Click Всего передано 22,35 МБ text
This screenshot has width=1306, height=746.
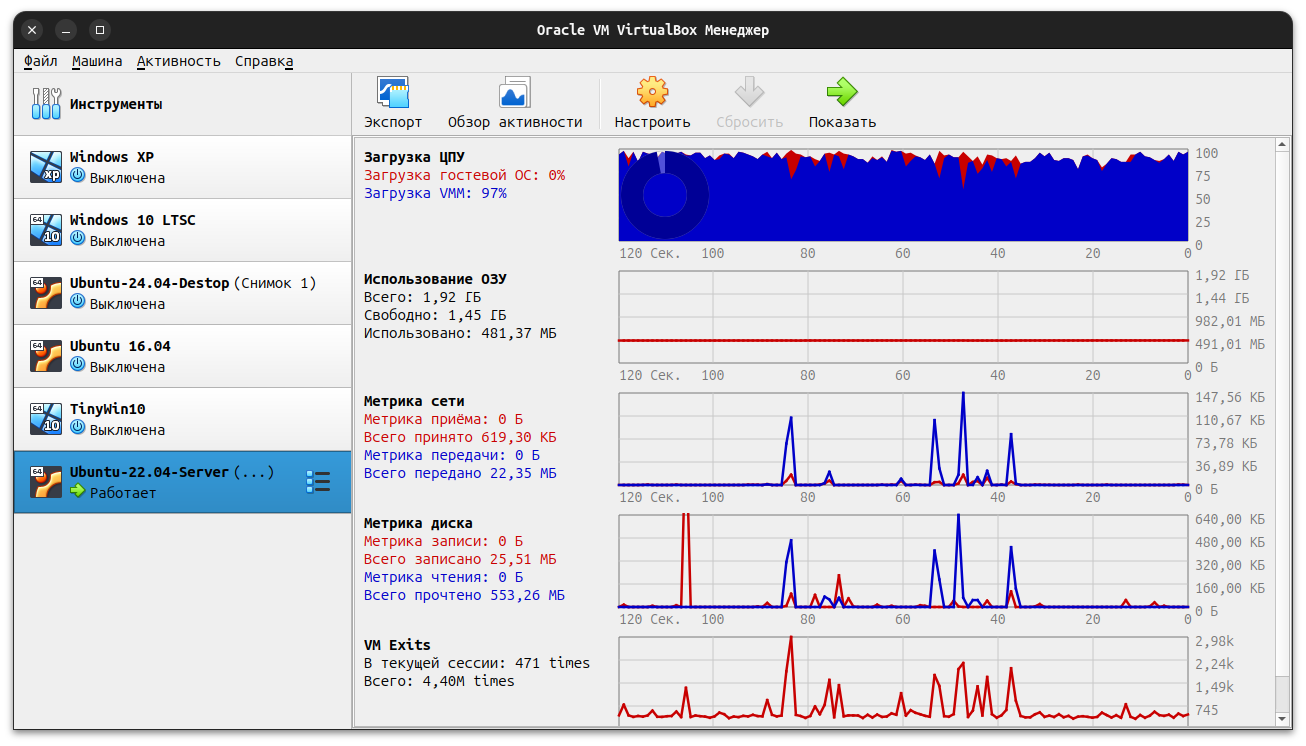pos(460,473)
